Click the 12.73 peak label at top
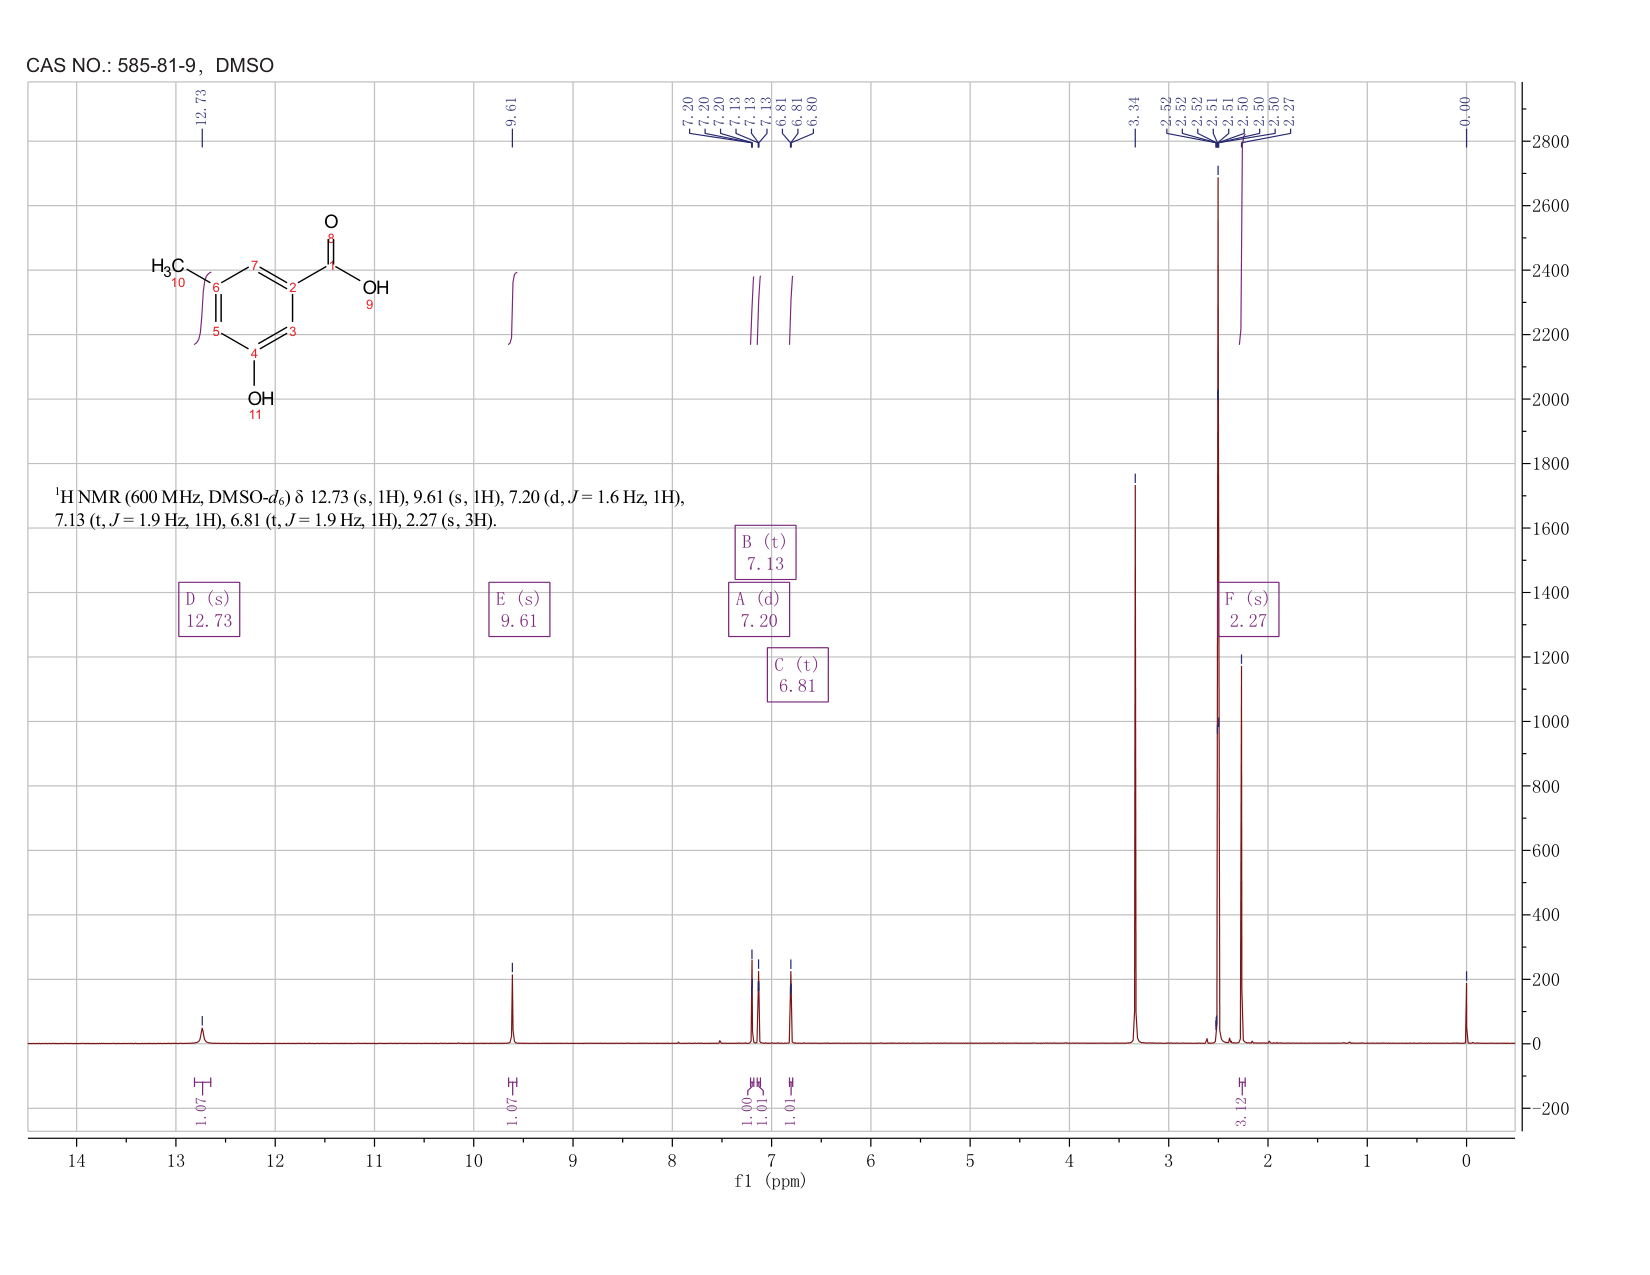 201,108
